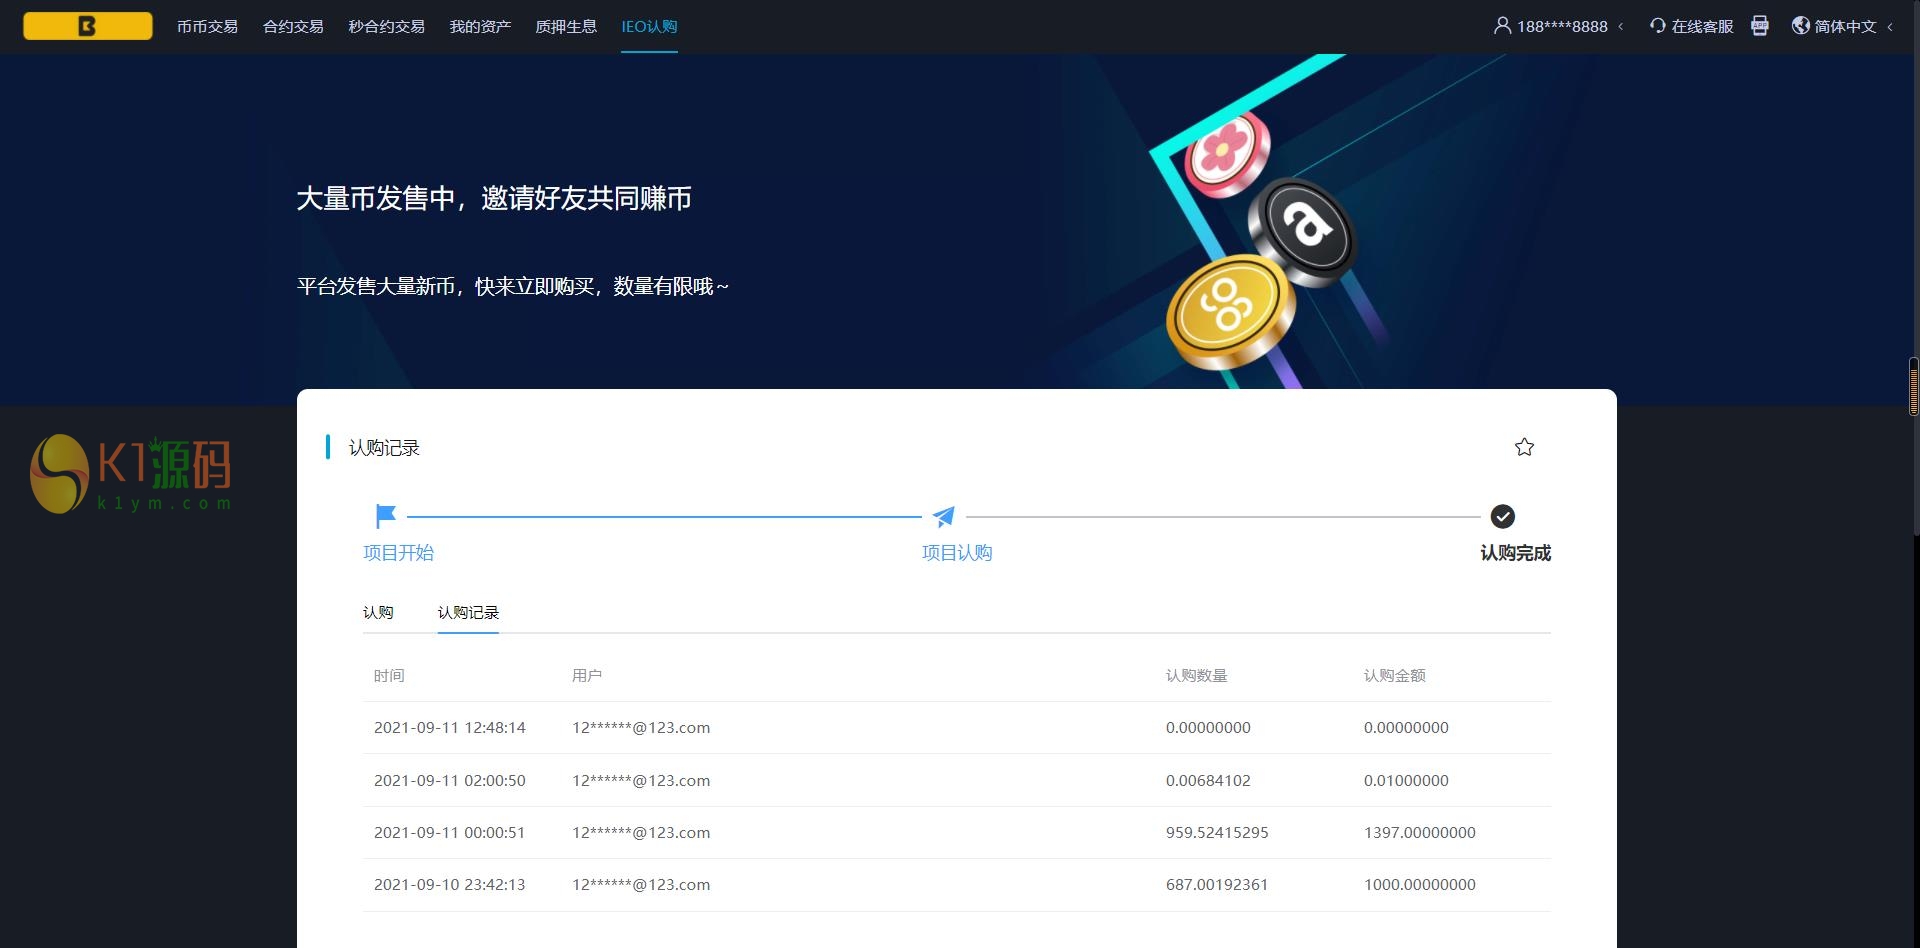
Task: Select the 认购记录 tab
Action: (468, 612)
